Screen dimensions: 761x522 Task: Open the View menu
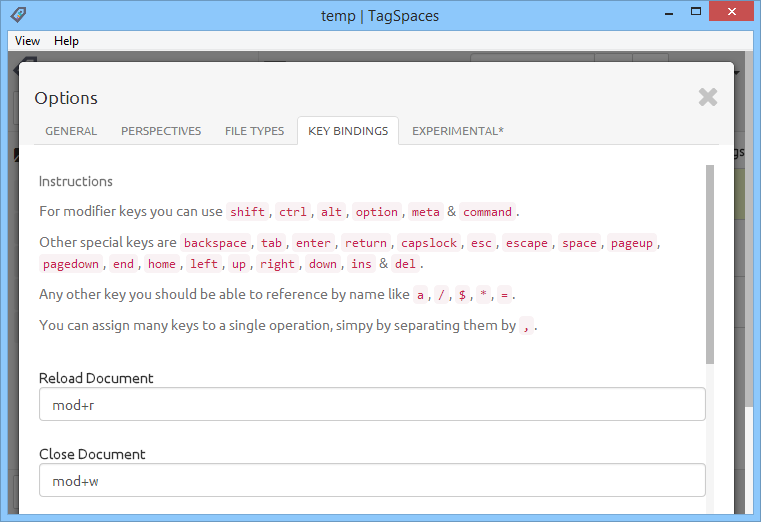pyautogui.click(x=27, y=41)
